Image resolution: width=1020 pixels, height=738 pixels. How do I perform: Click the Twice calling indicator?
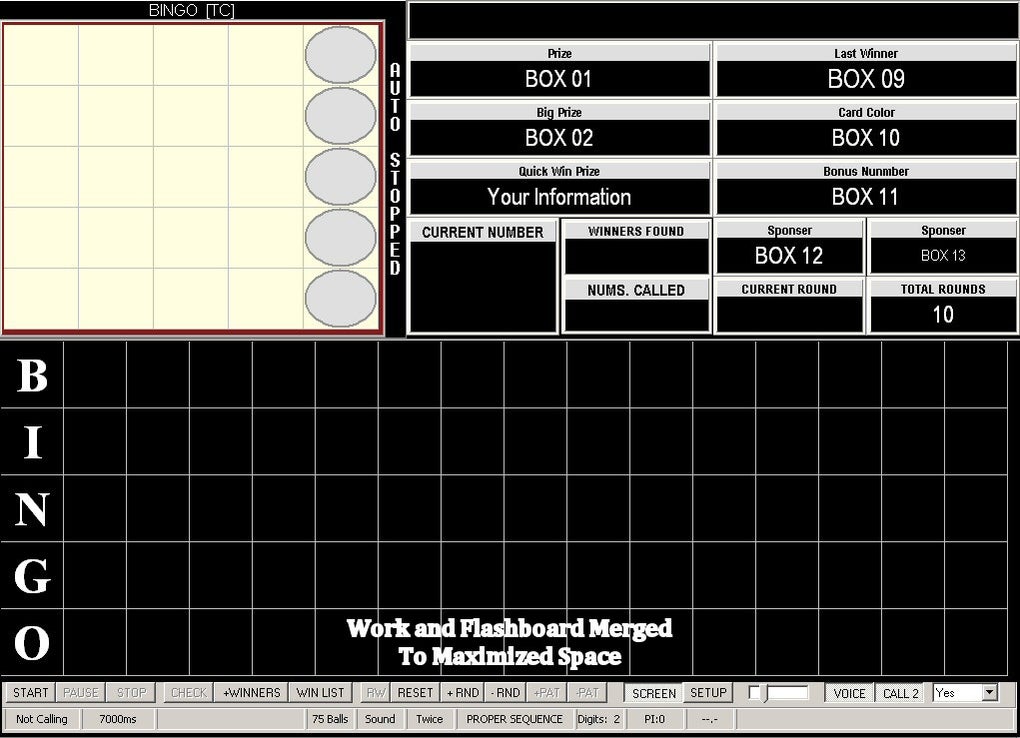[x=430, y=718]
